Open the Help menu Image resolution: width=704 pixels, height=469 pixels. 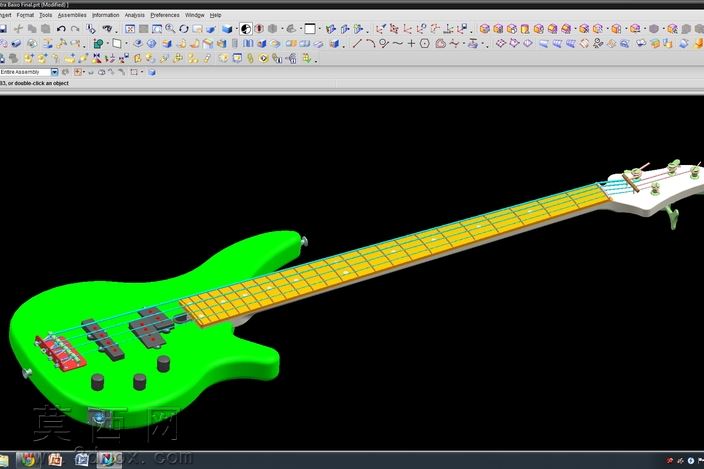pyautogui.click(x=216, y=15)
